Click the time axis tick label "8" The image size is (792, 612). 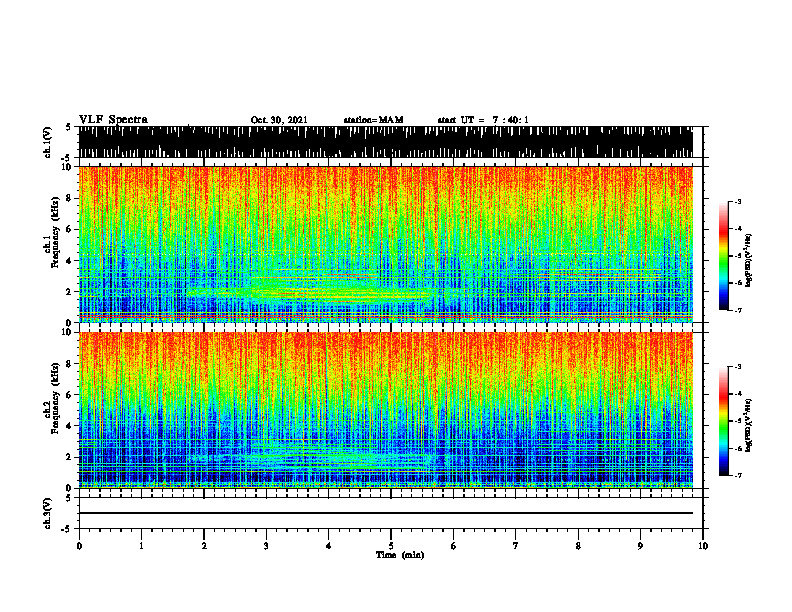click(578, 546)
